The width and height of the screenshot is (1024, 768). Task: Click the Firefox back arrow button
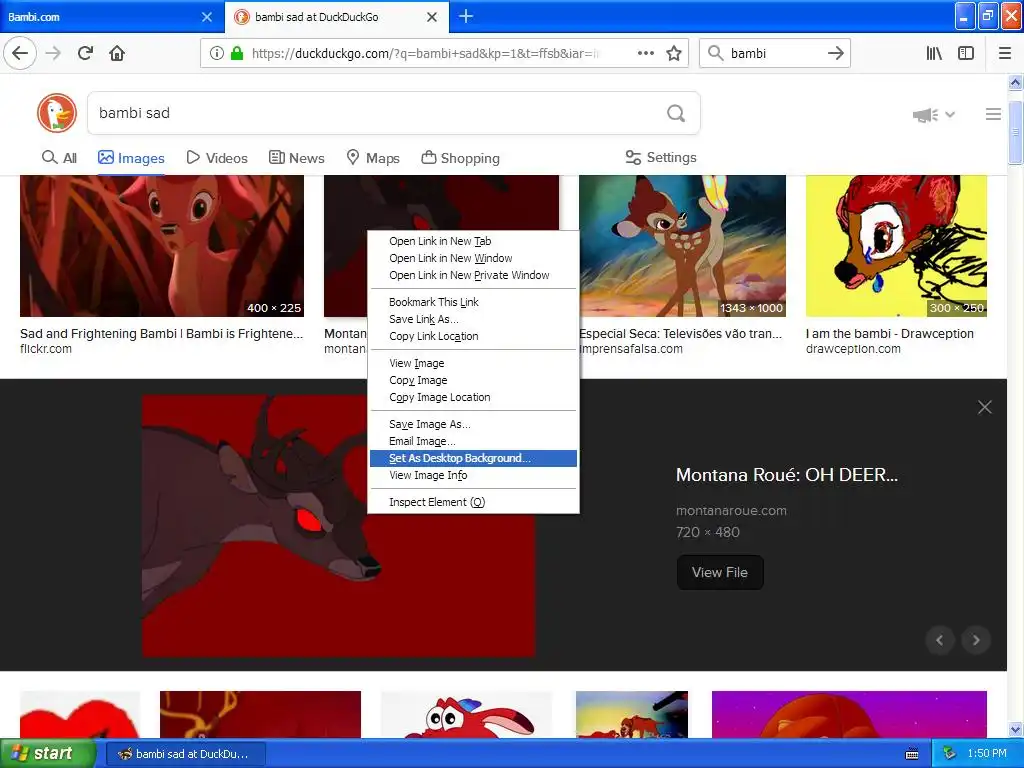pos(20,53)
